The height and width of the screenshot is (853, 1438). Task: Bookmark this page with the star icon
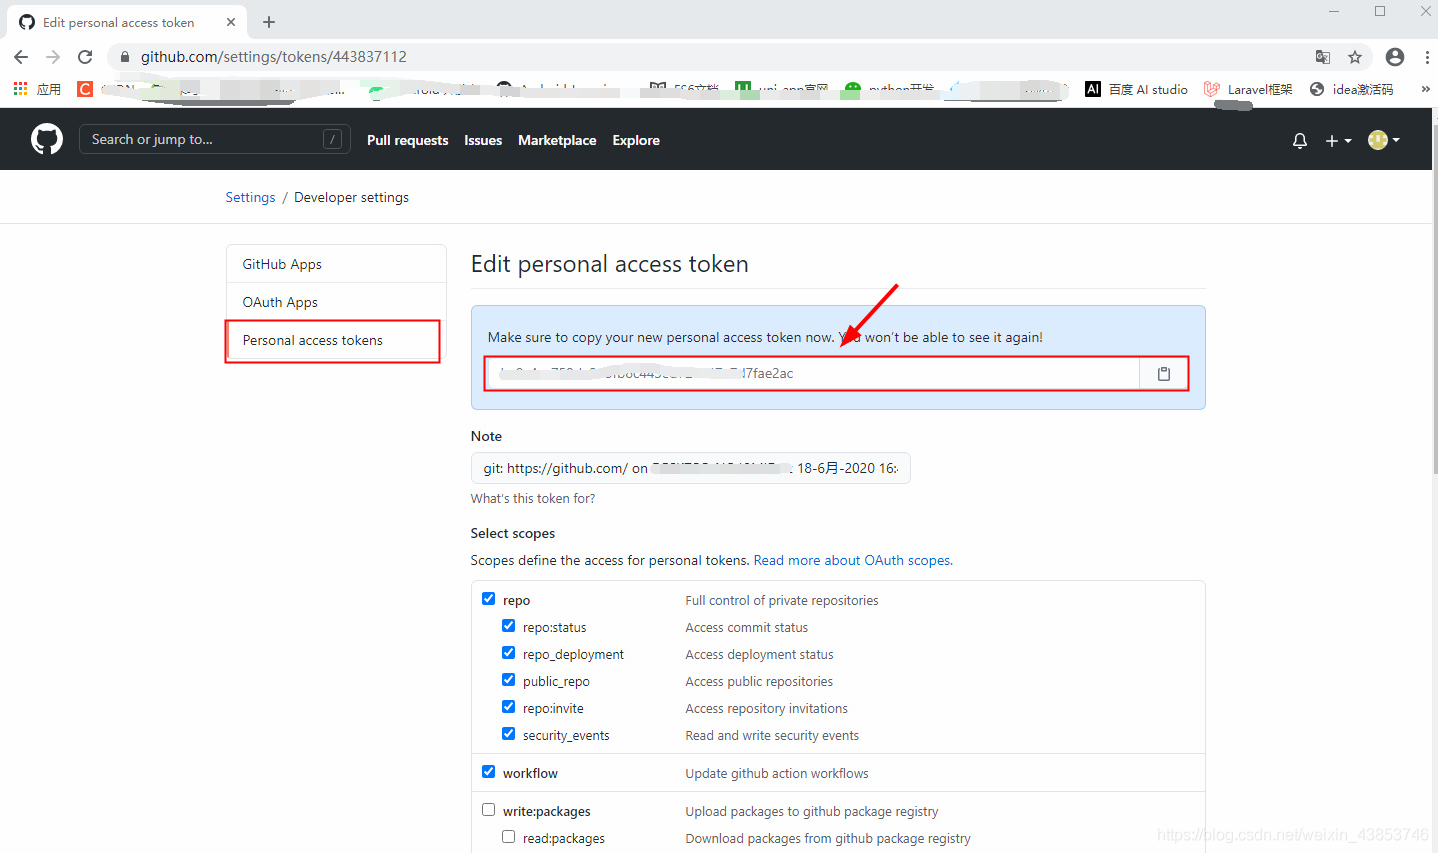[x=1355, y=57]
